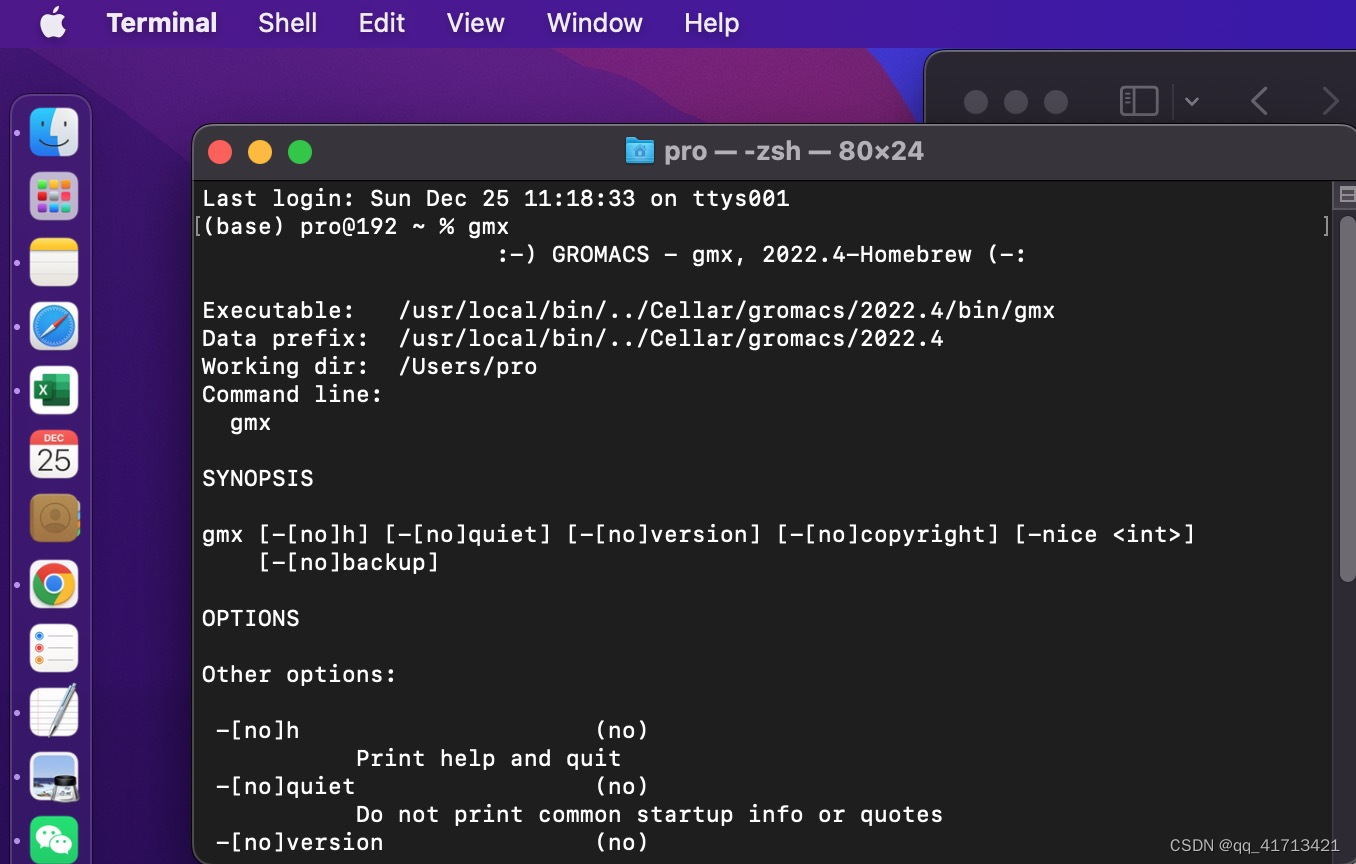Launch WeChat from the Dock

[x=54, y=840]
